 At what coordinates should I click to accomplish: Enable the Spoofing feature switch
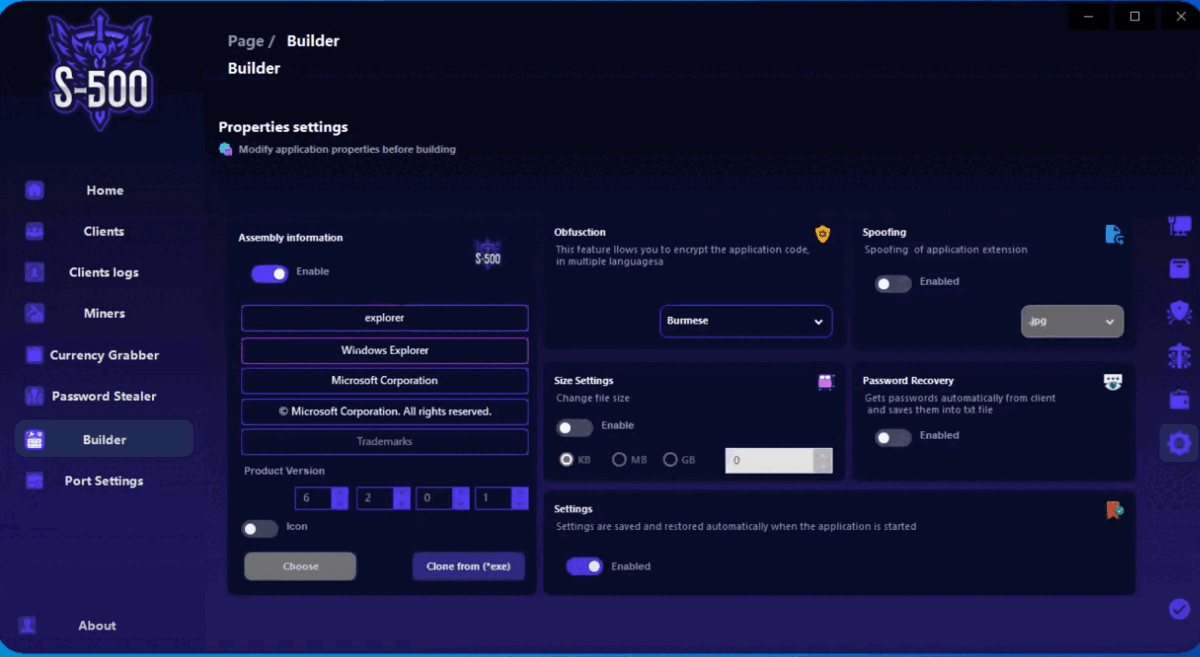point(892,283)
